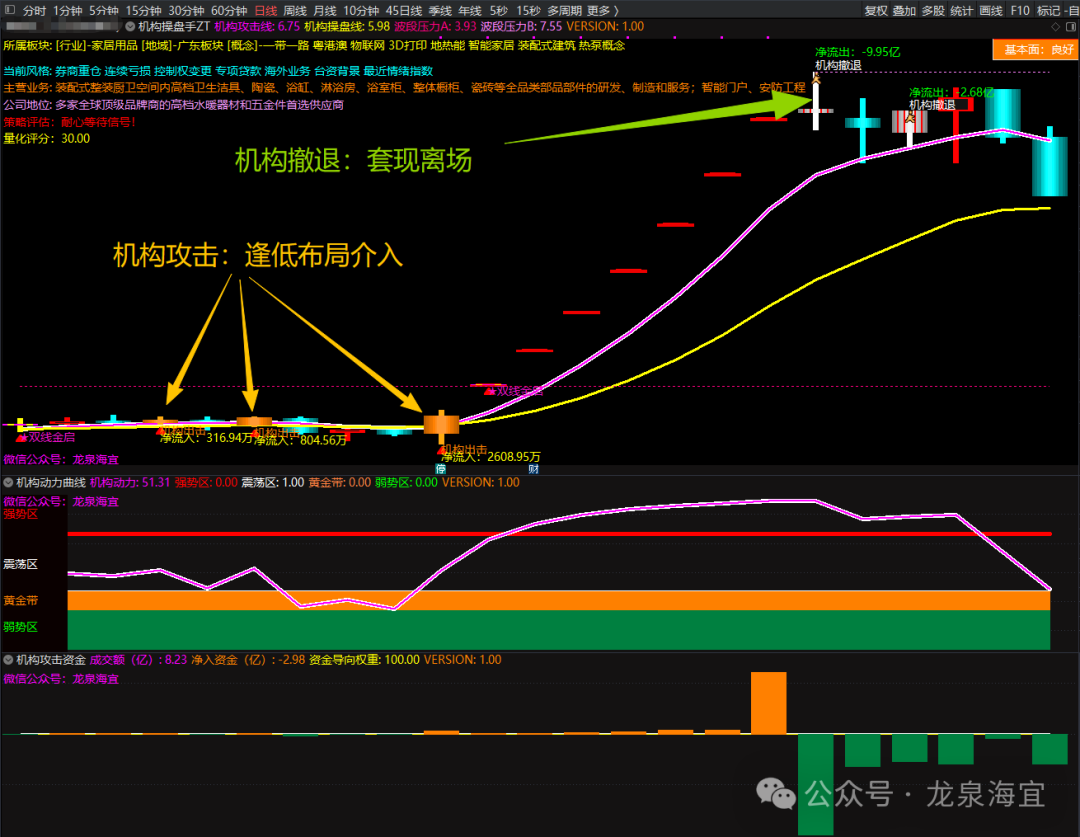Click the orange 基本面：良好 badge
1080x837 pixels.
(1035, 50)
